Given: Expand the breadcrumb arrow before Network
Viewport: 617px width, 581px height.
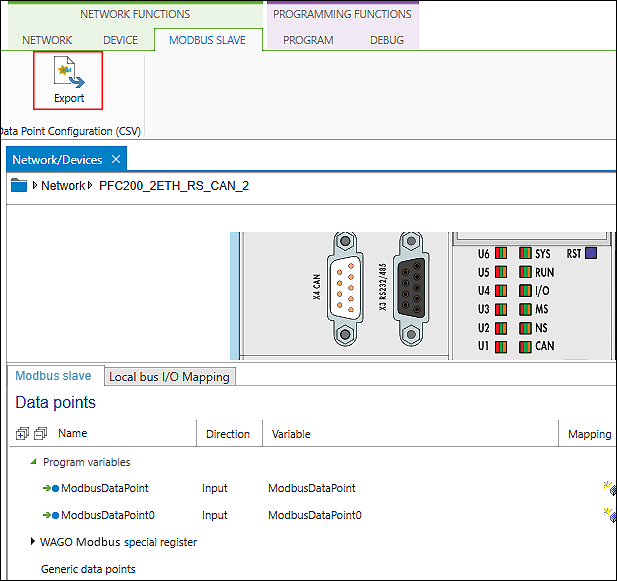Looking at the screenshot, I should click(35, 185).
